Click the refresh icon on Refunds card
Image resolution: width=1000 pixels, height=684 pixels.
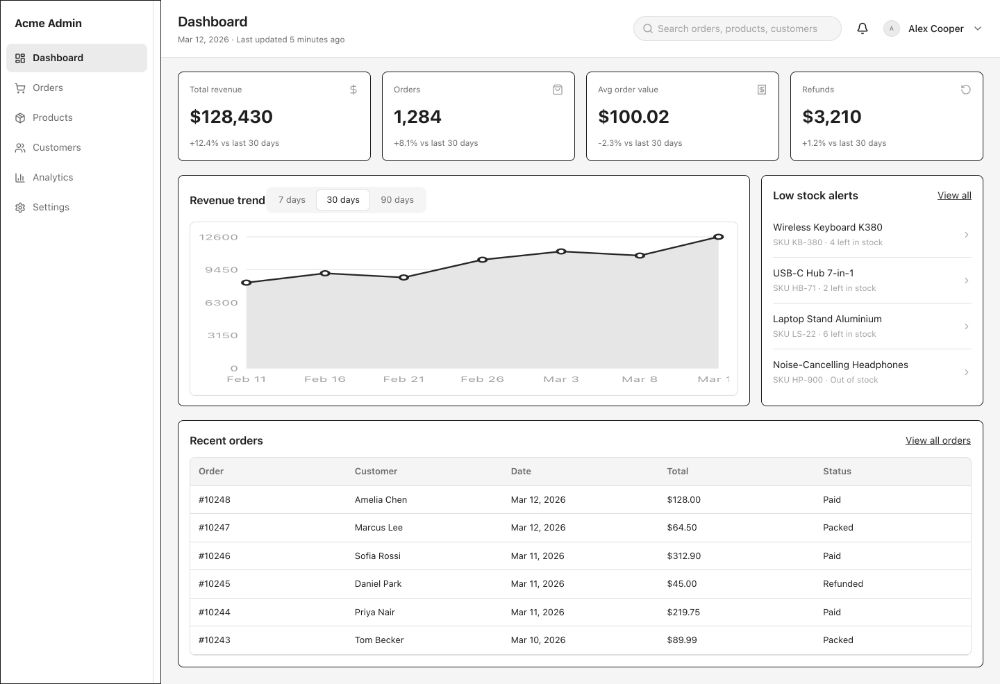(x=966, y=90)
